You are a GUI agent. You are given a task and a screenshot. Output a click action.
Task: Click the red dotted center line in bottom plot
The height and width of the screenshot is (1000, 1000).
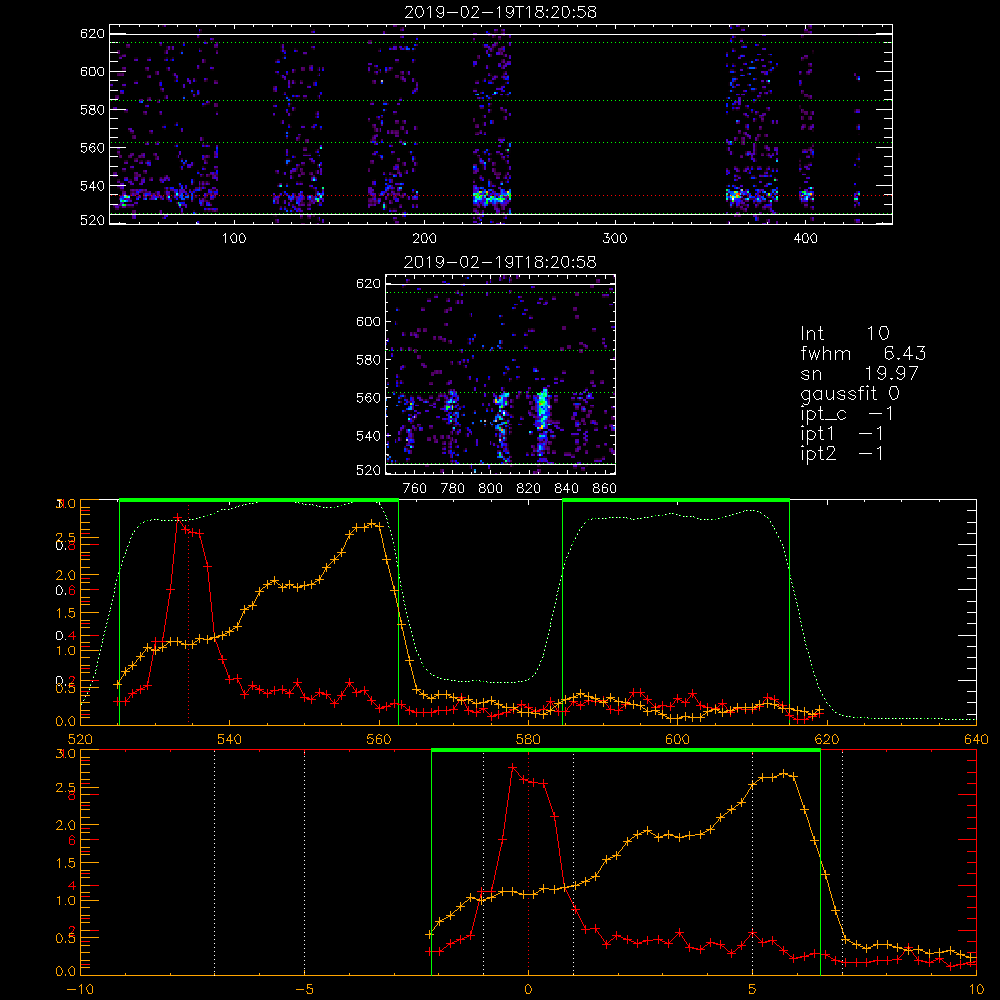[528, 863]
